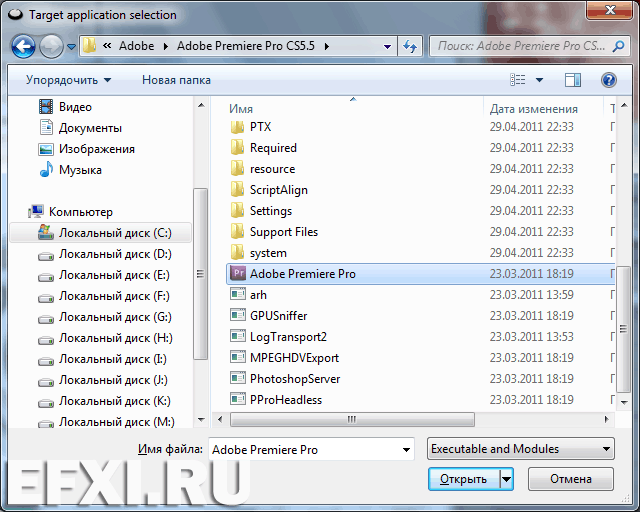Screen dimensions: 640x512
Task: Click the ScriptAlign folder icon
Action: pos(237,190)
